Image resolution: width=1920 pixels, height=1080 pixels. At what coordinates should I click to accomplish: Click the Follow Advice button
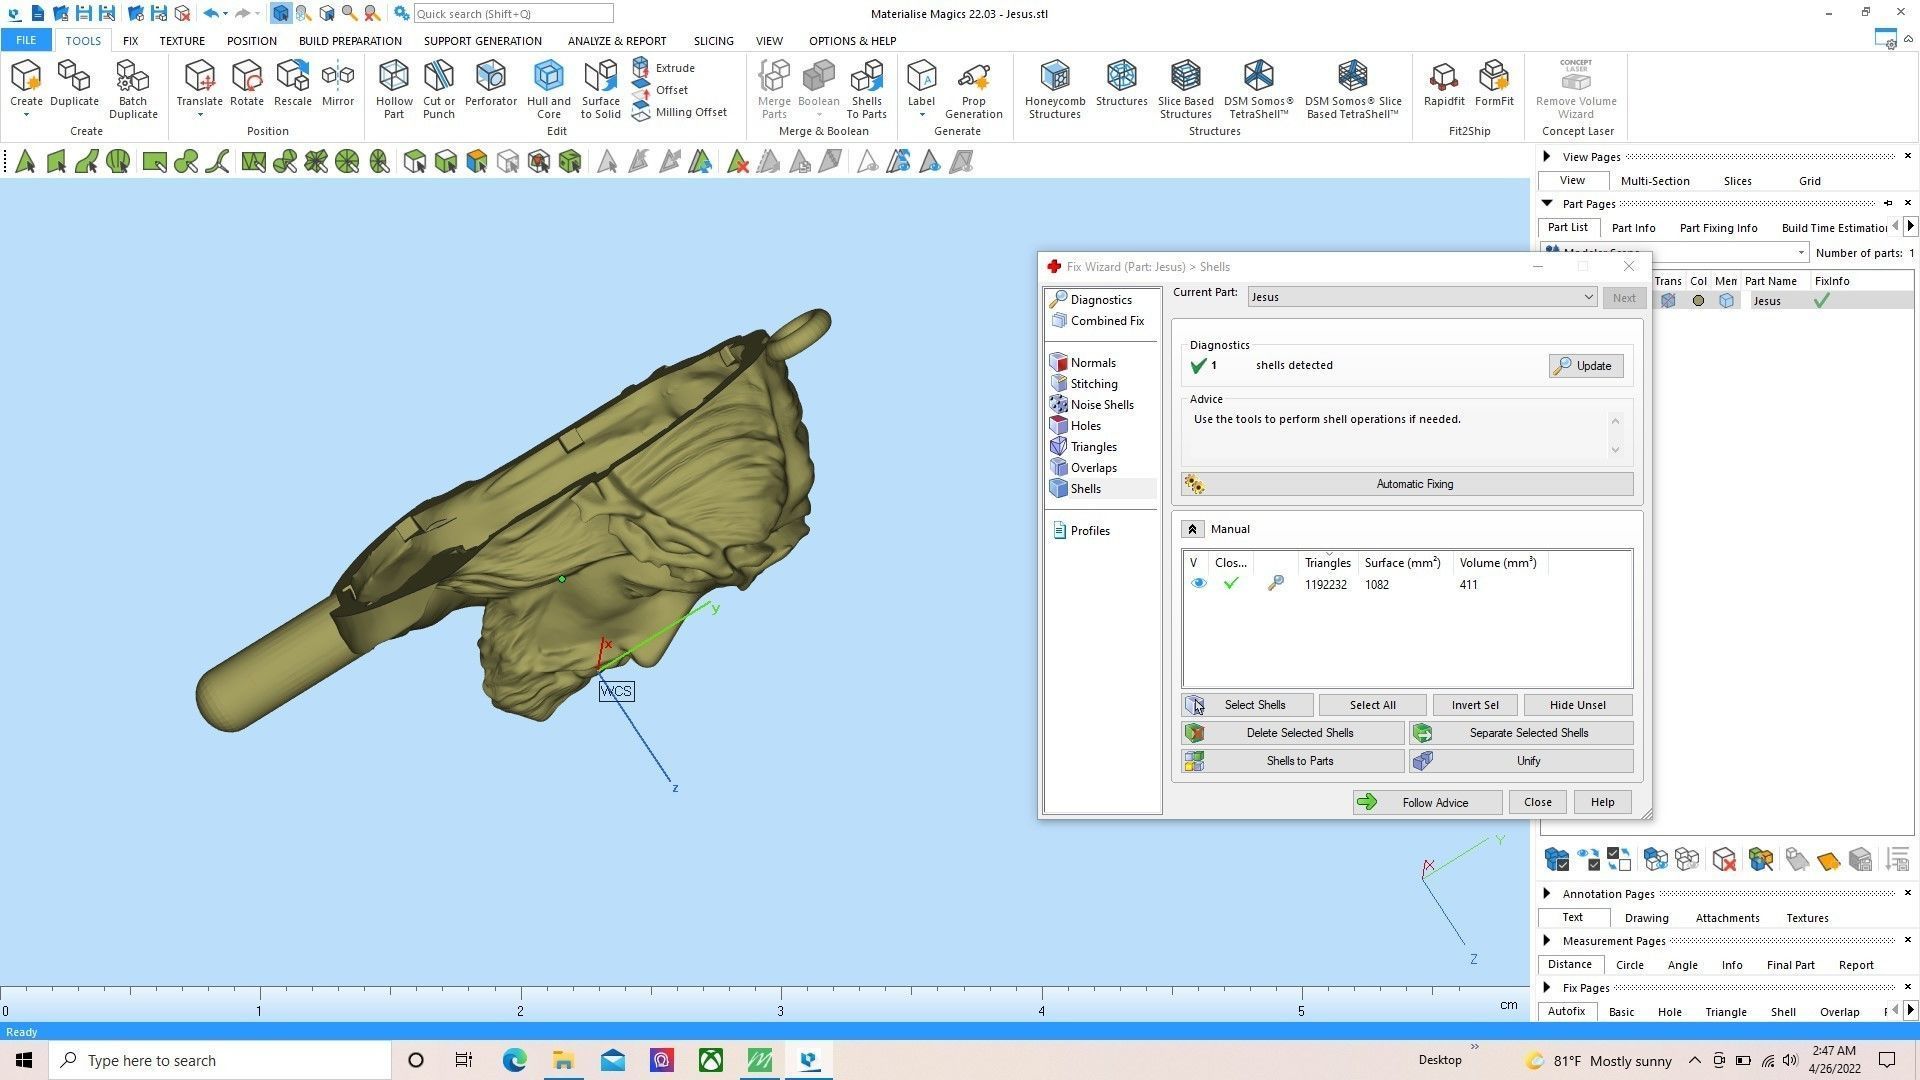pyautogui.click(x=1426, y=803)
